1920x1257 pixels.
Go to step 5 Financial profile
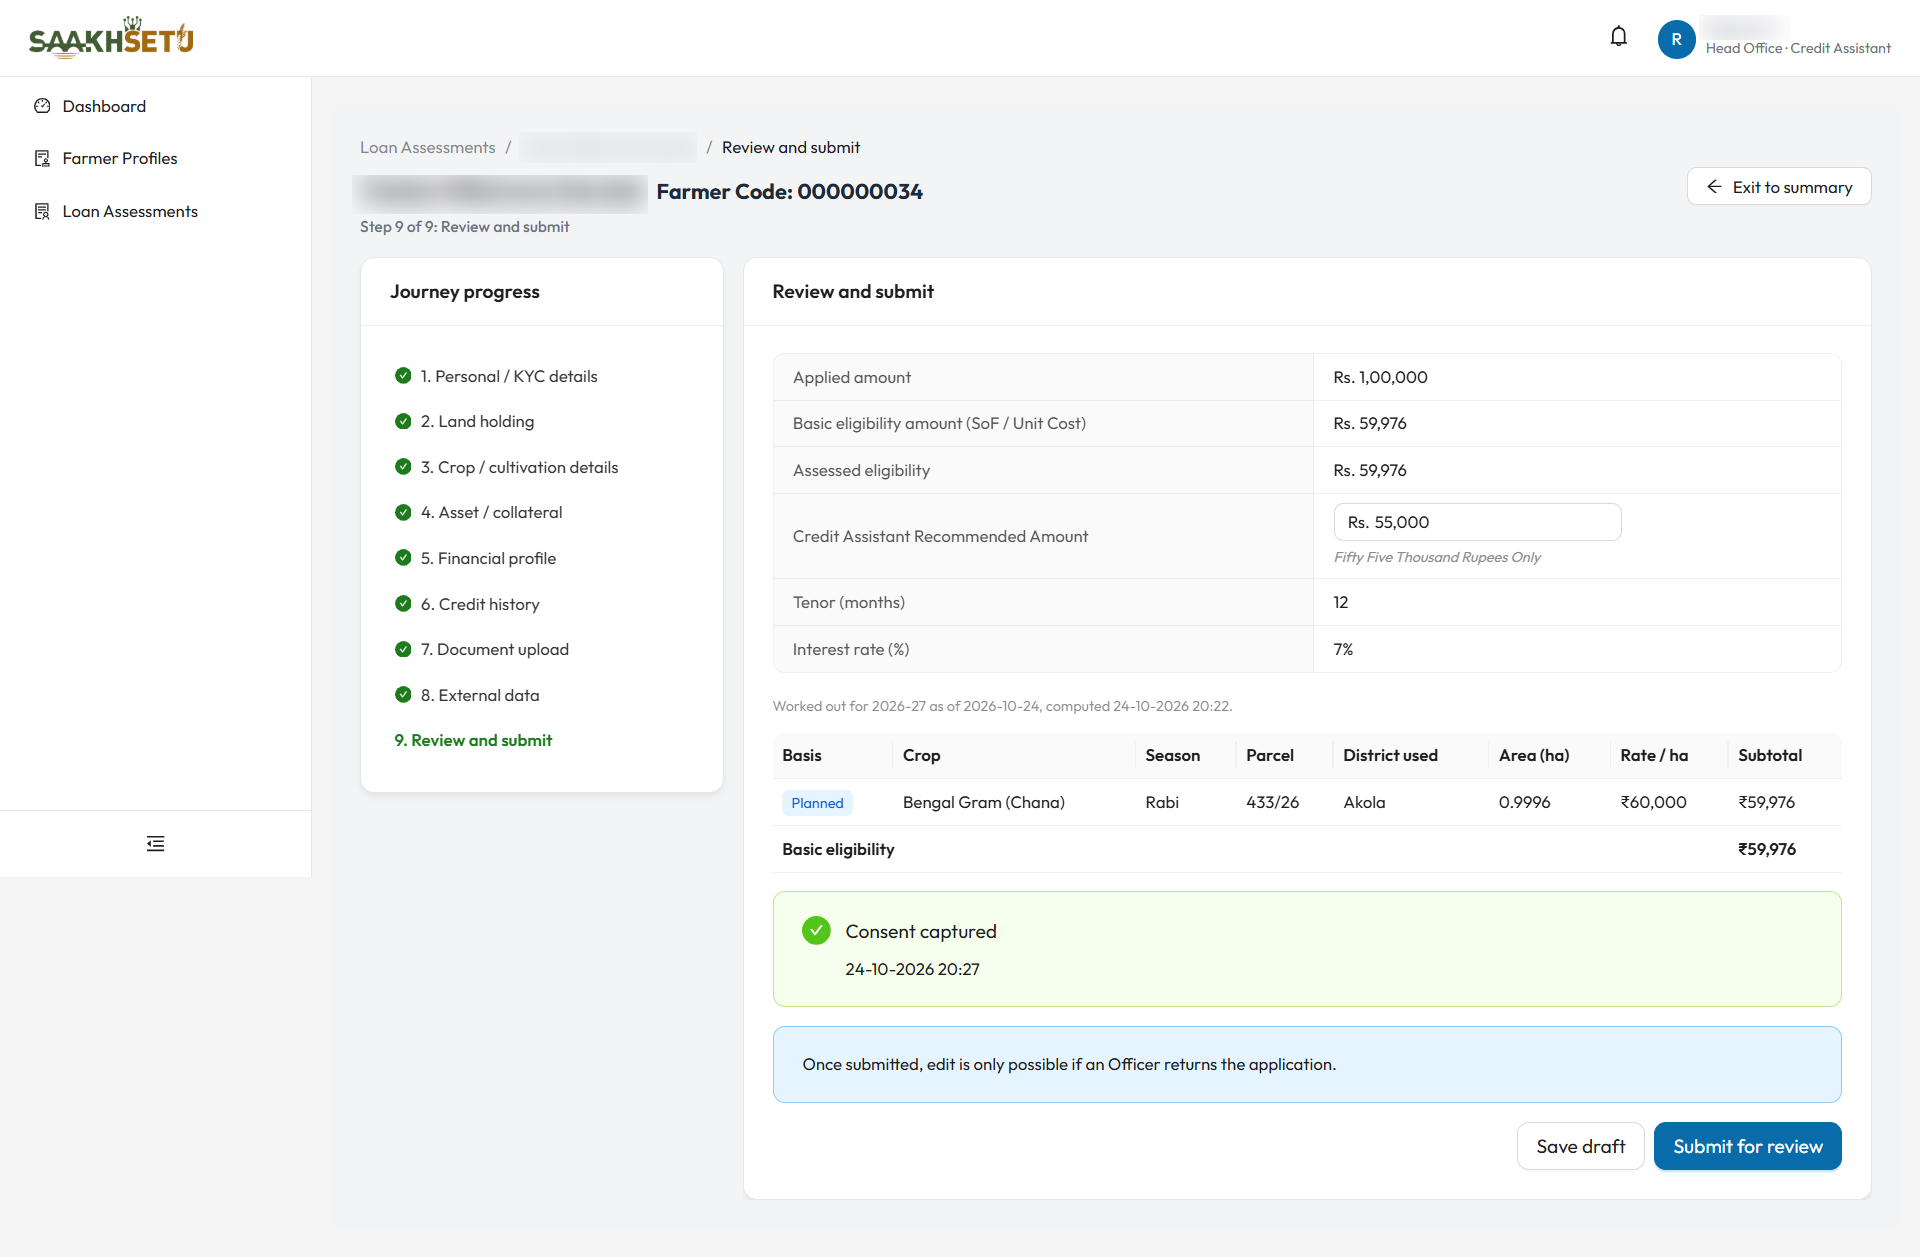click(488, 558)
